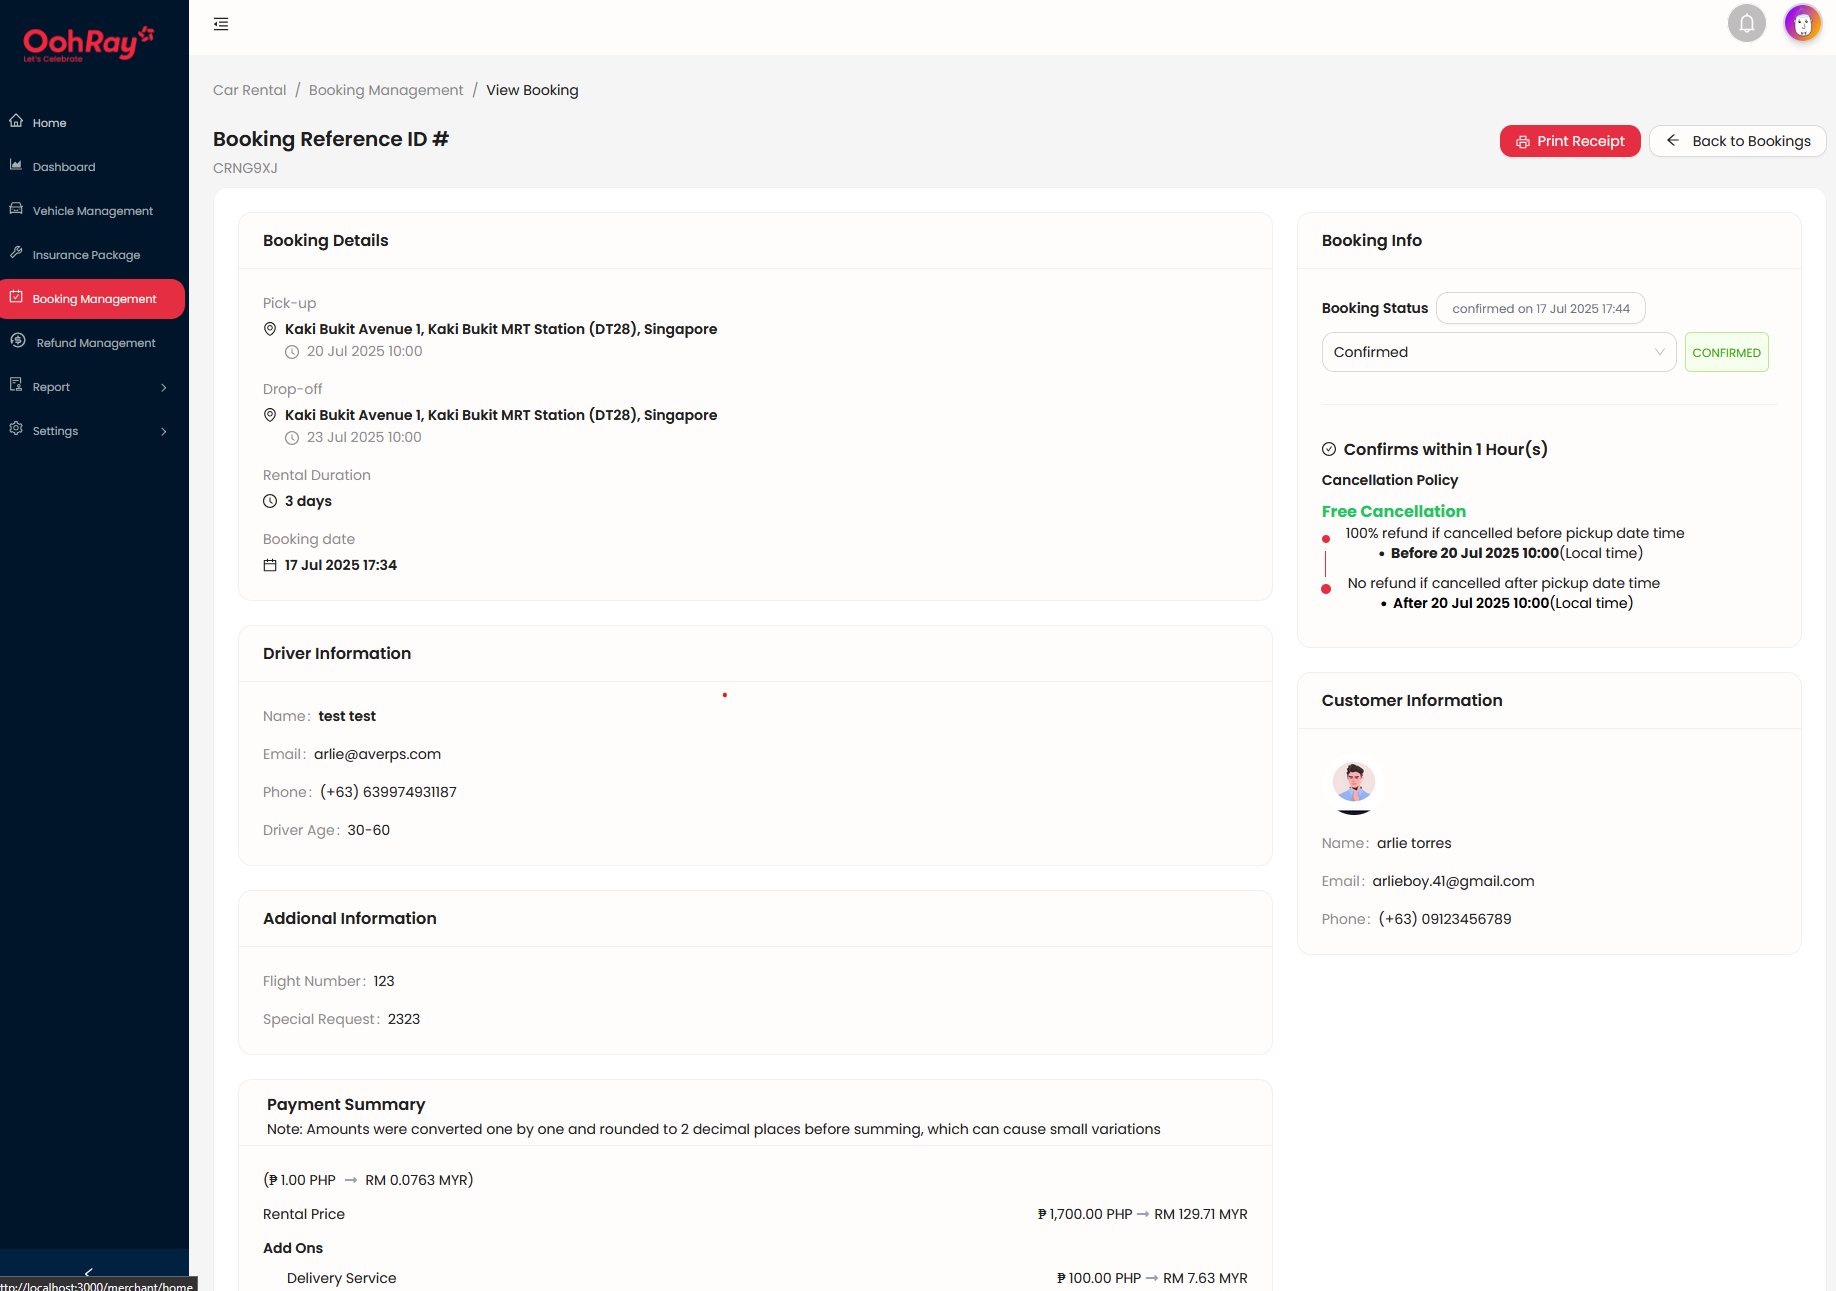Open Dashboard using its chart icon

16,166
